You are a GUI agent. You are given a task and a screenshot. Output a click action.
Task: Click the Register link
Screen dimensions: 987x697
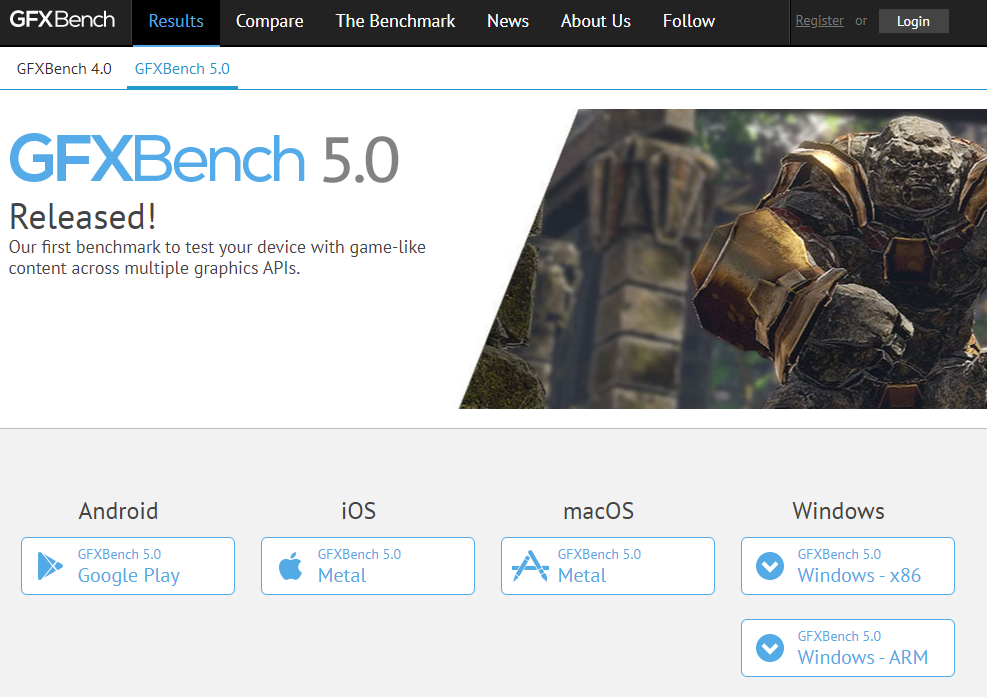[x=820, y=21]
